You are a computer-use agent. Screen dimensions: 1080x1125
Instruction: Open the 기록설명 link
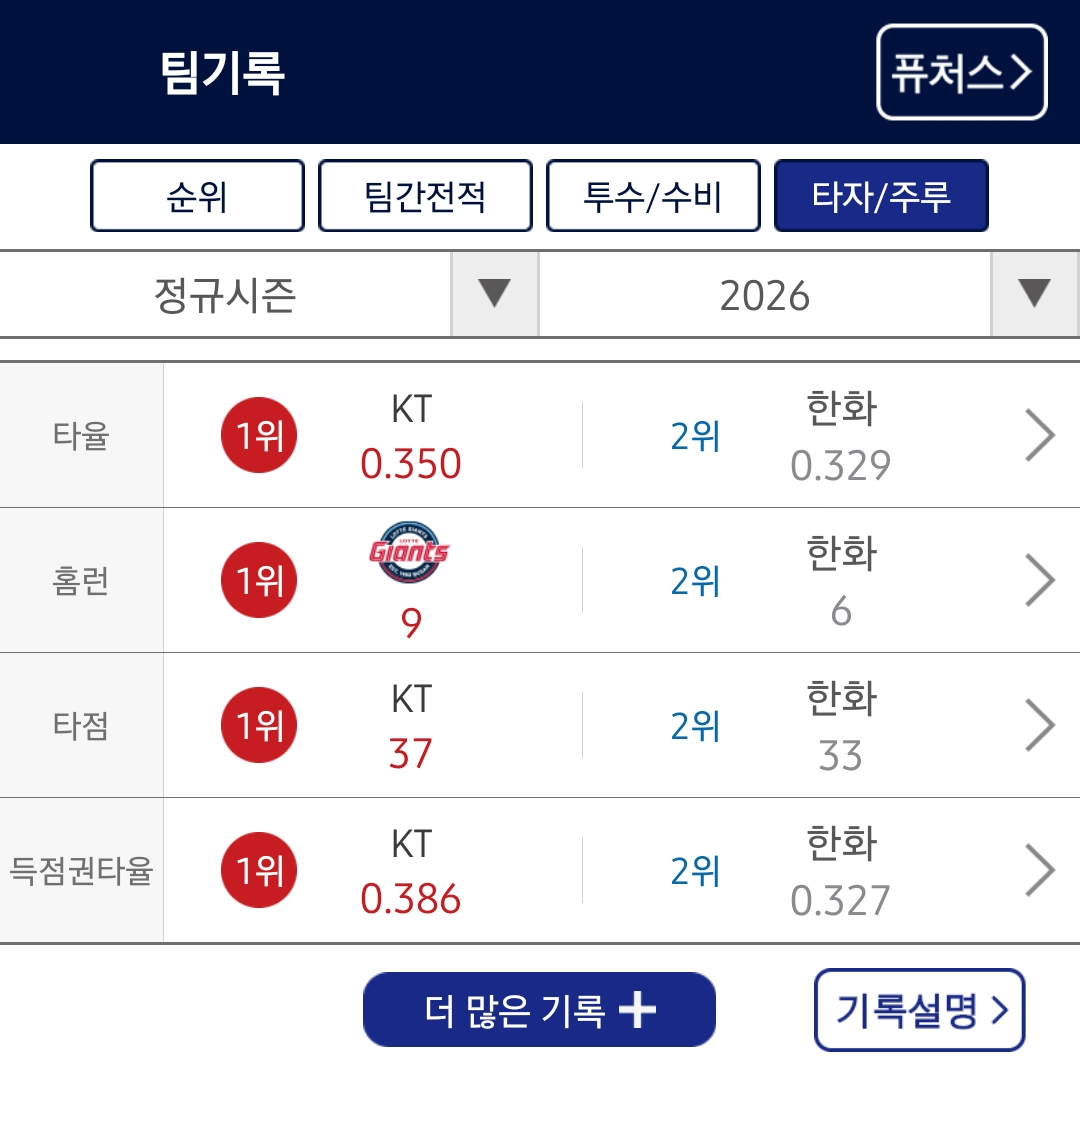(920, 1010)
